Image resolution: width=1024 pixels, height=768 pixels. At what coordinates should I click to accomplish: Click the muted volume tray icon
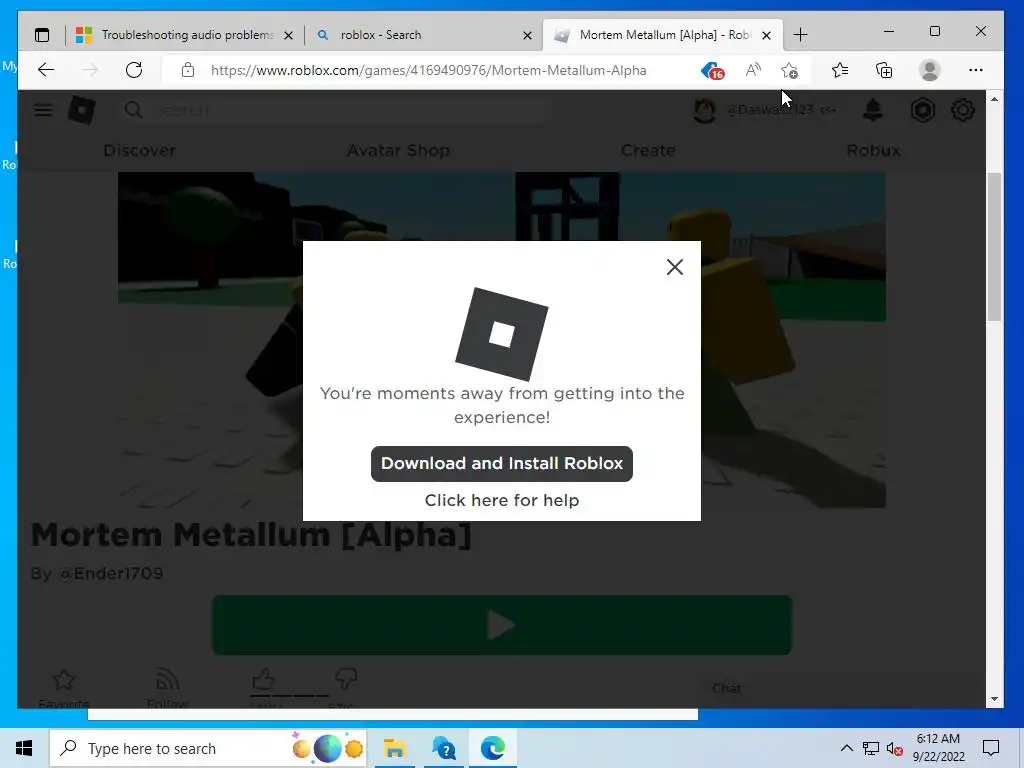click(x=895, y=748)
